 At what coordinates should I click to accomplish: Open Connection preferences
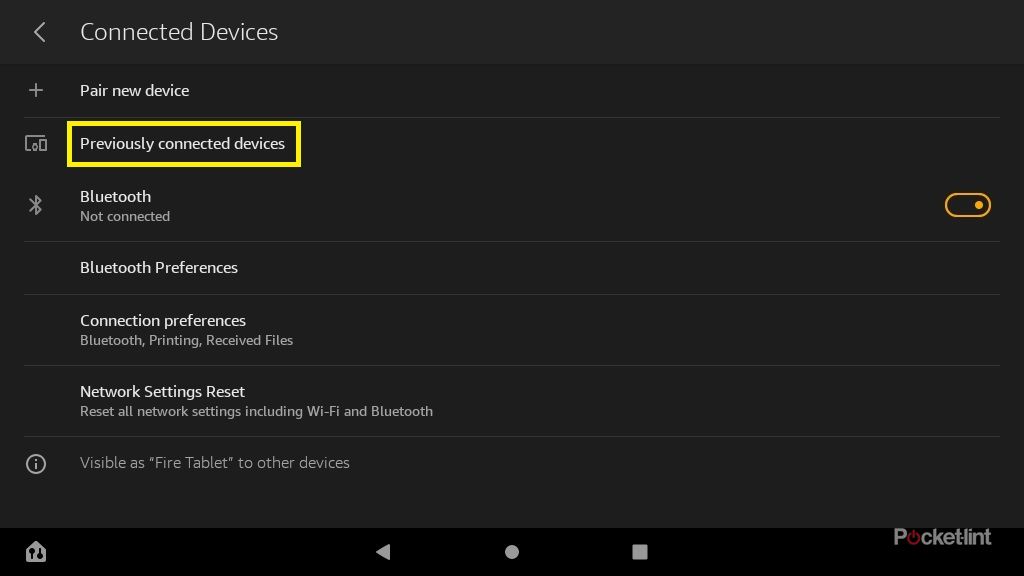(x=163, y=321)
